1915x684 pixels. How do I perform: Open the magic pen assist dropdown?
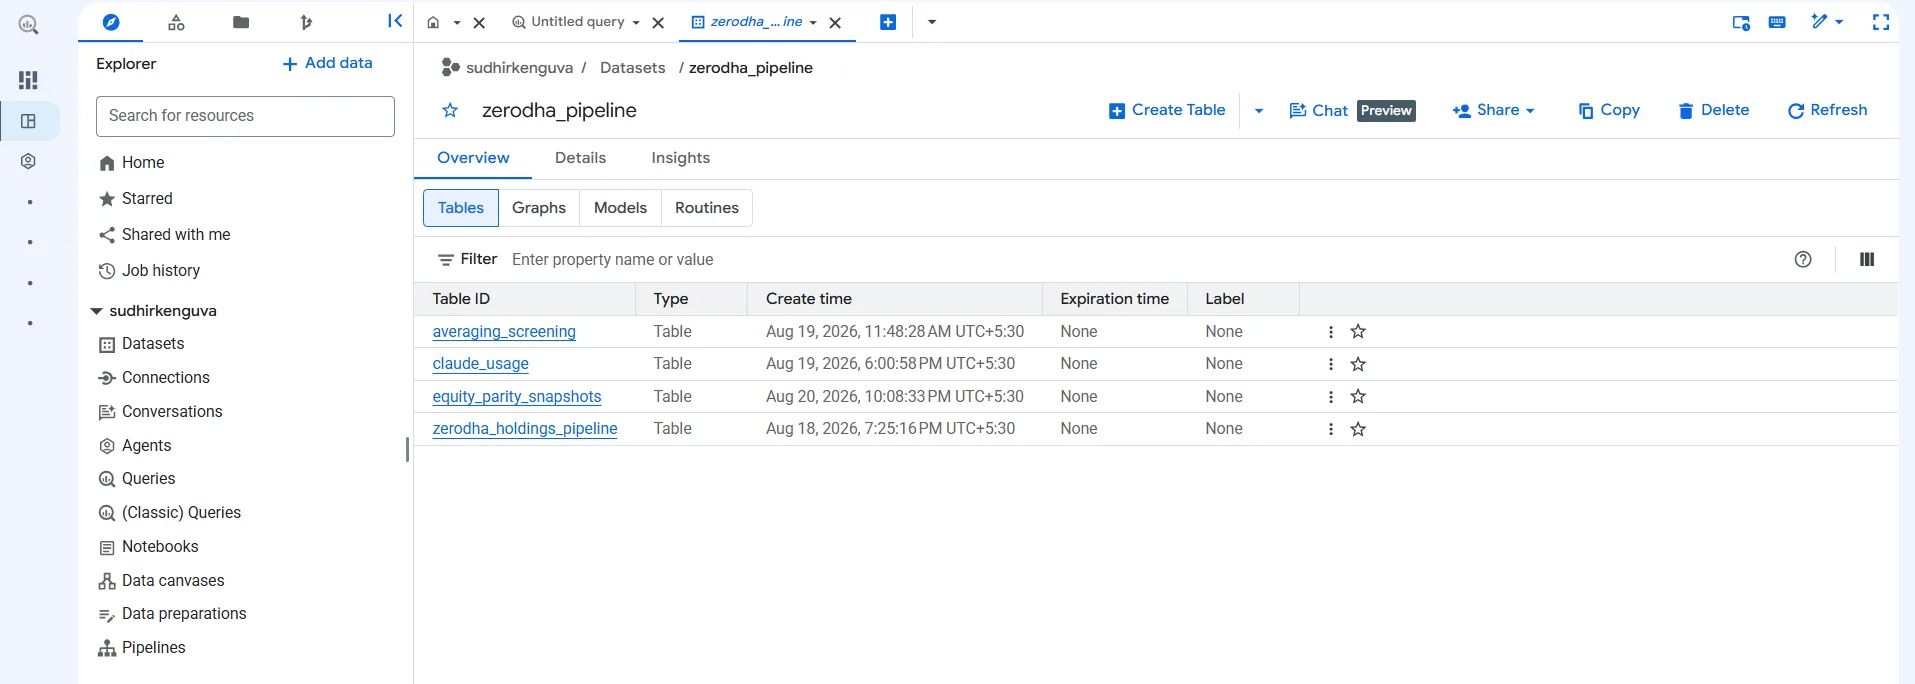(1827, 22)
